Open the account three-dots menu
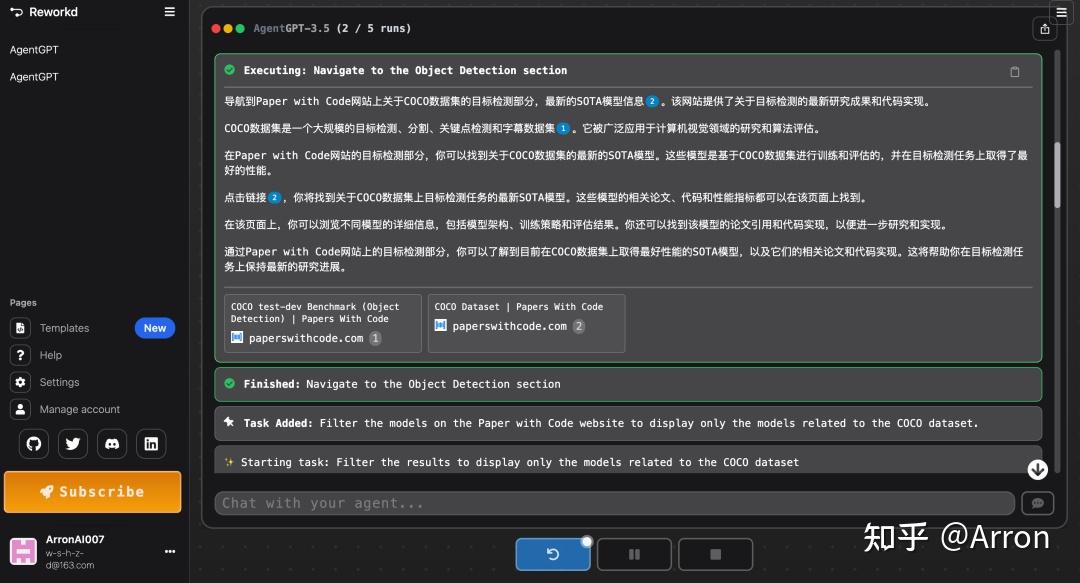The image size is (1080, 583). [x=169, y=551]
